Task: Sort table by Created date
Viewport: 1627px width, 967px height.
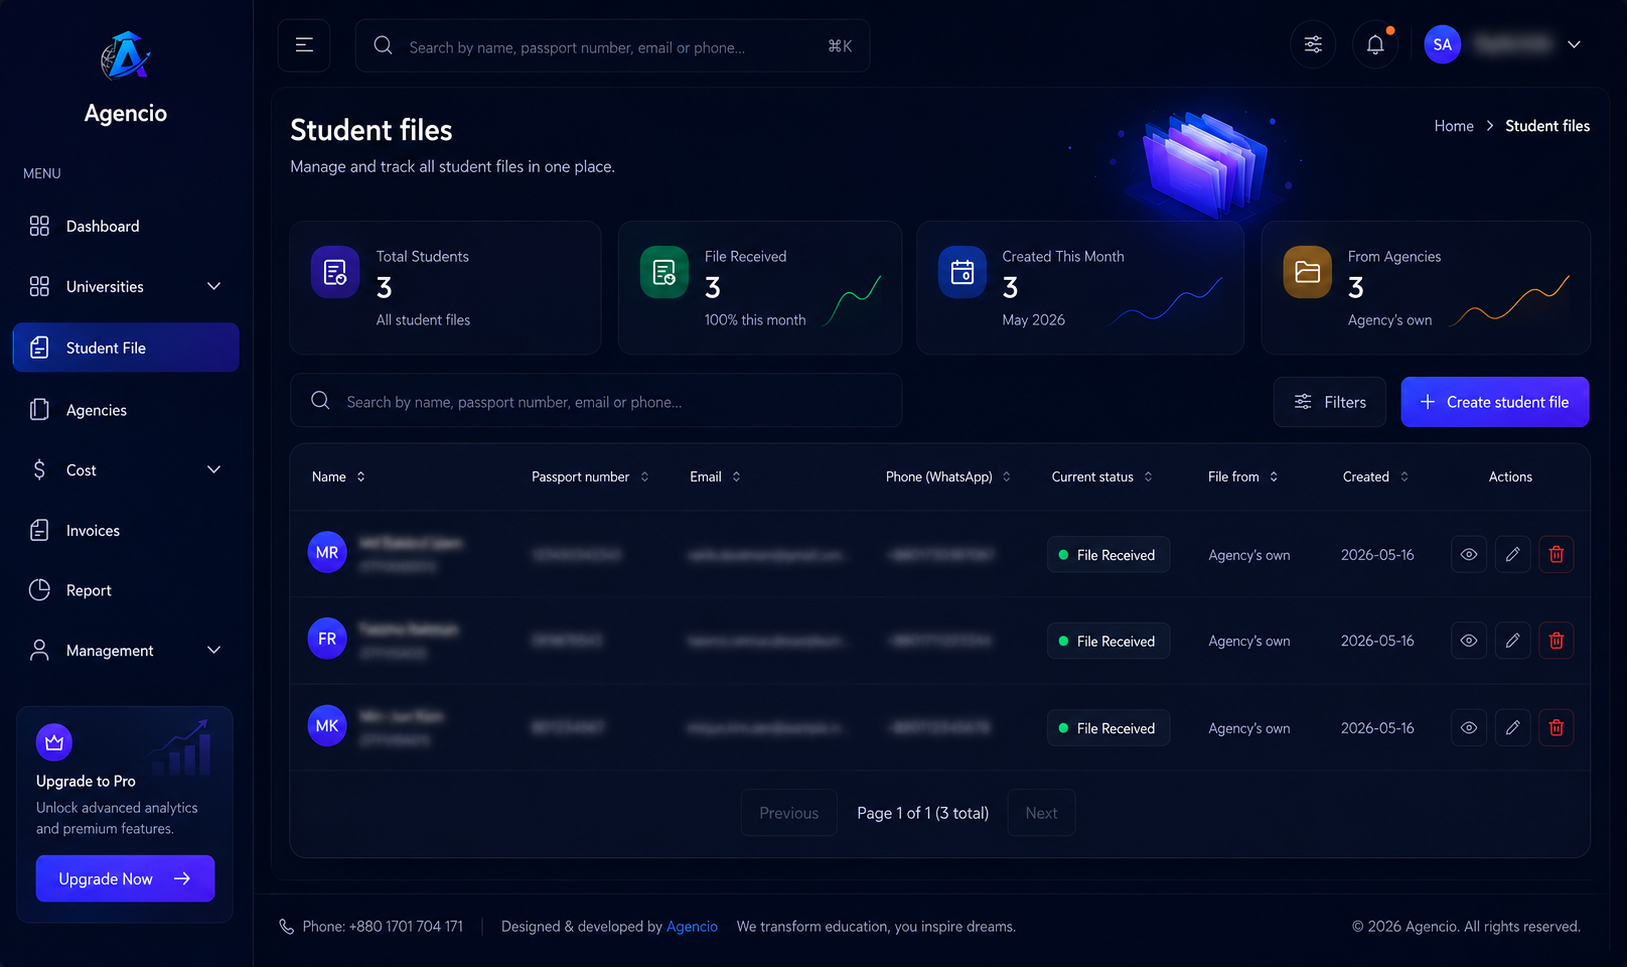Action: (x=1376, y=477)
